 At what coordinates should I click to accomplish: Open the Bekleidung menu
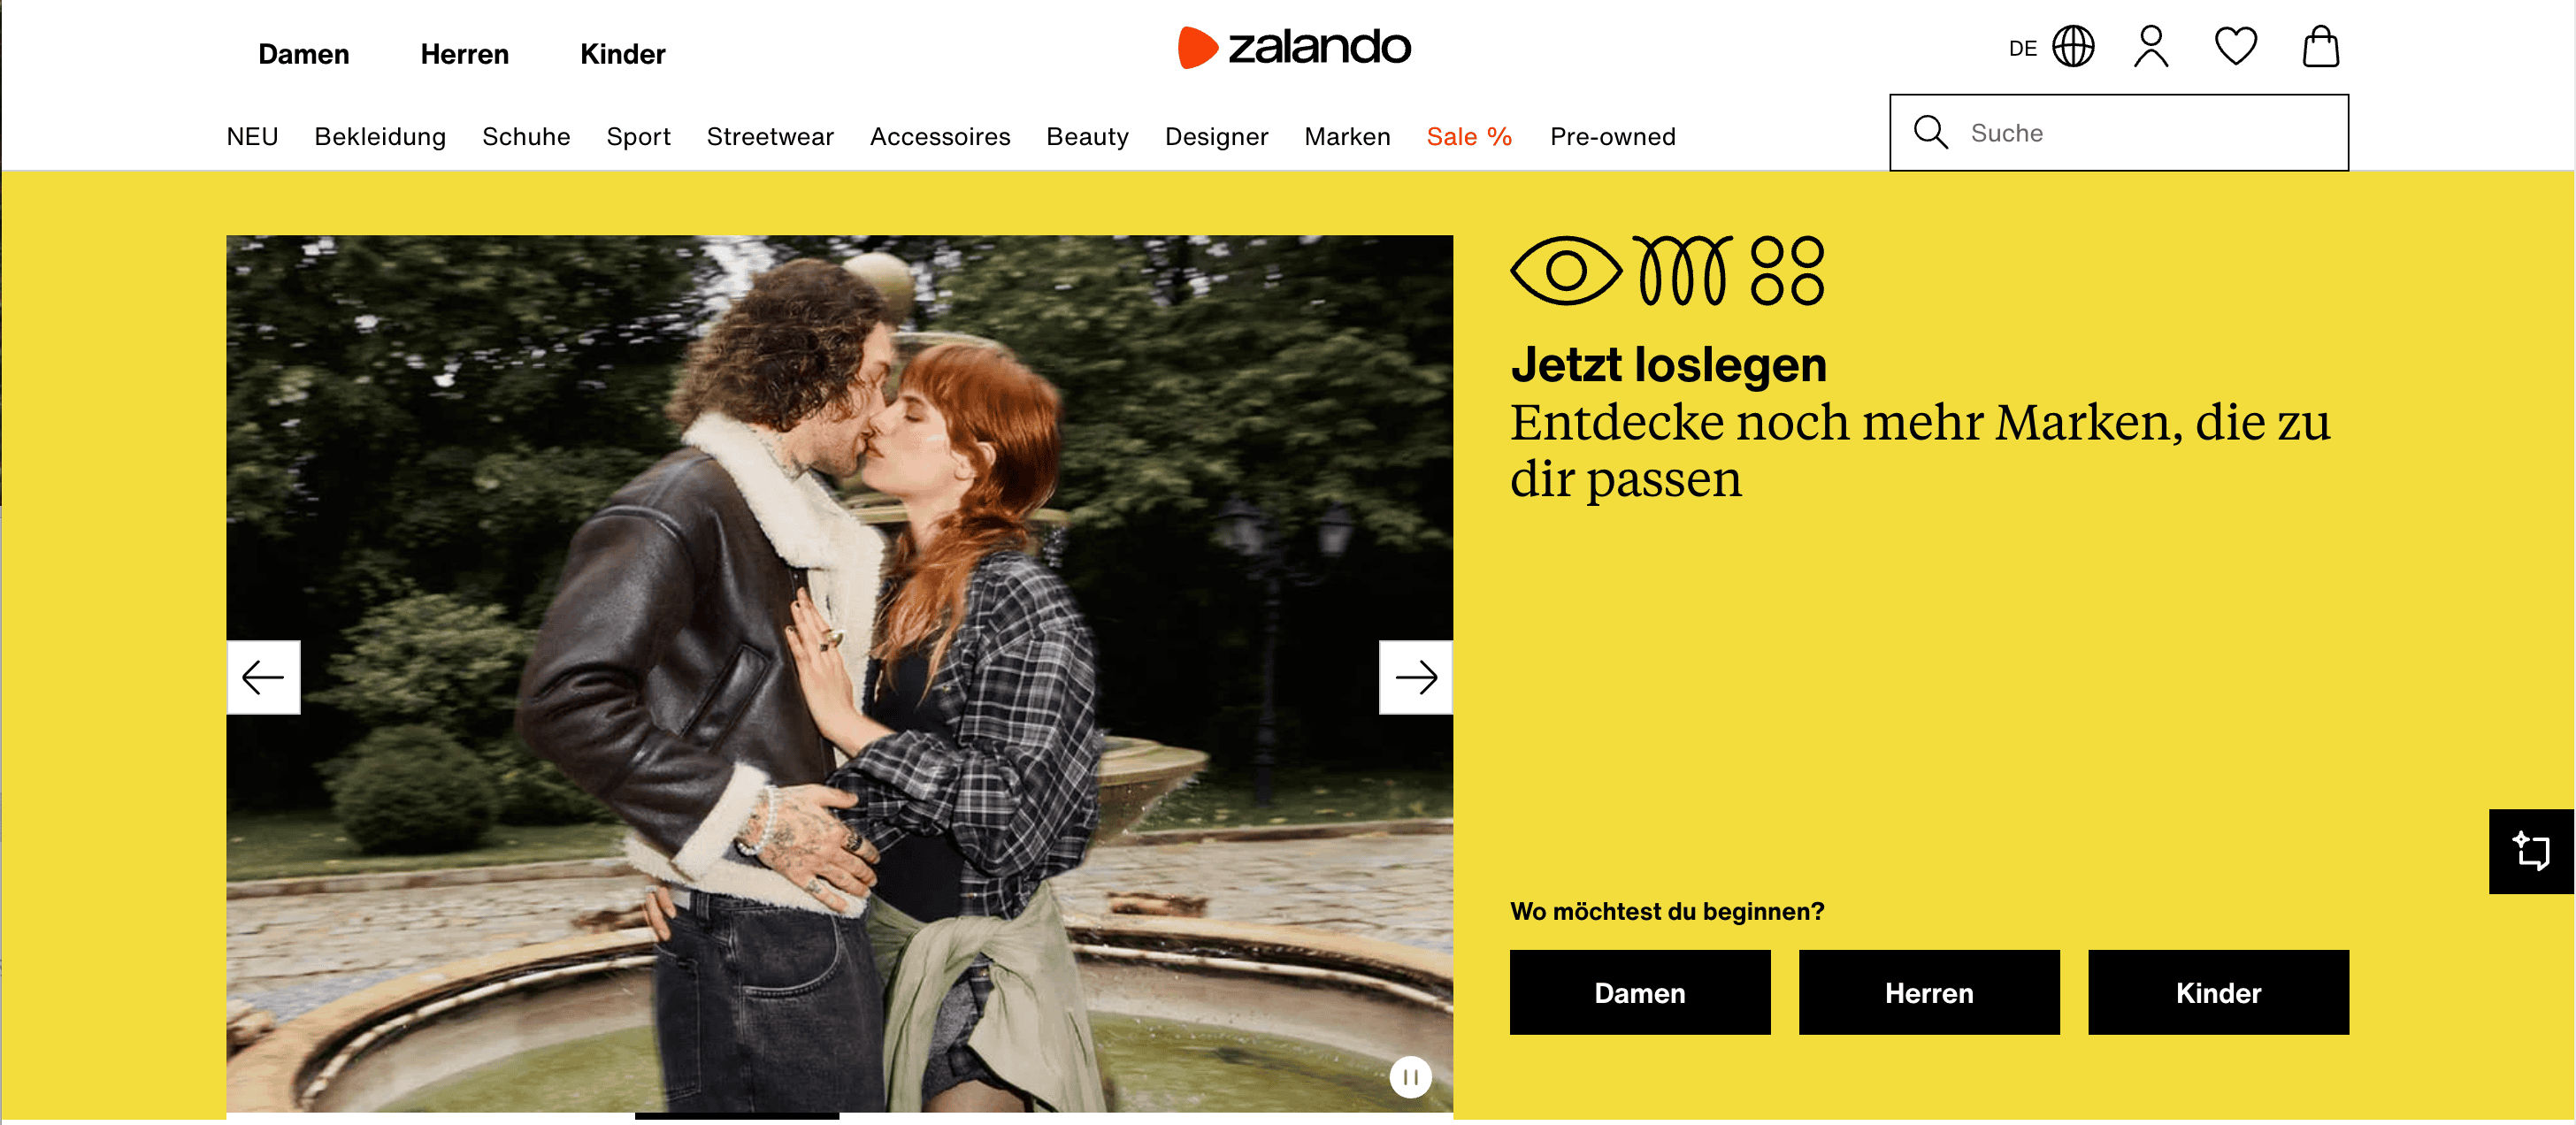380,137
